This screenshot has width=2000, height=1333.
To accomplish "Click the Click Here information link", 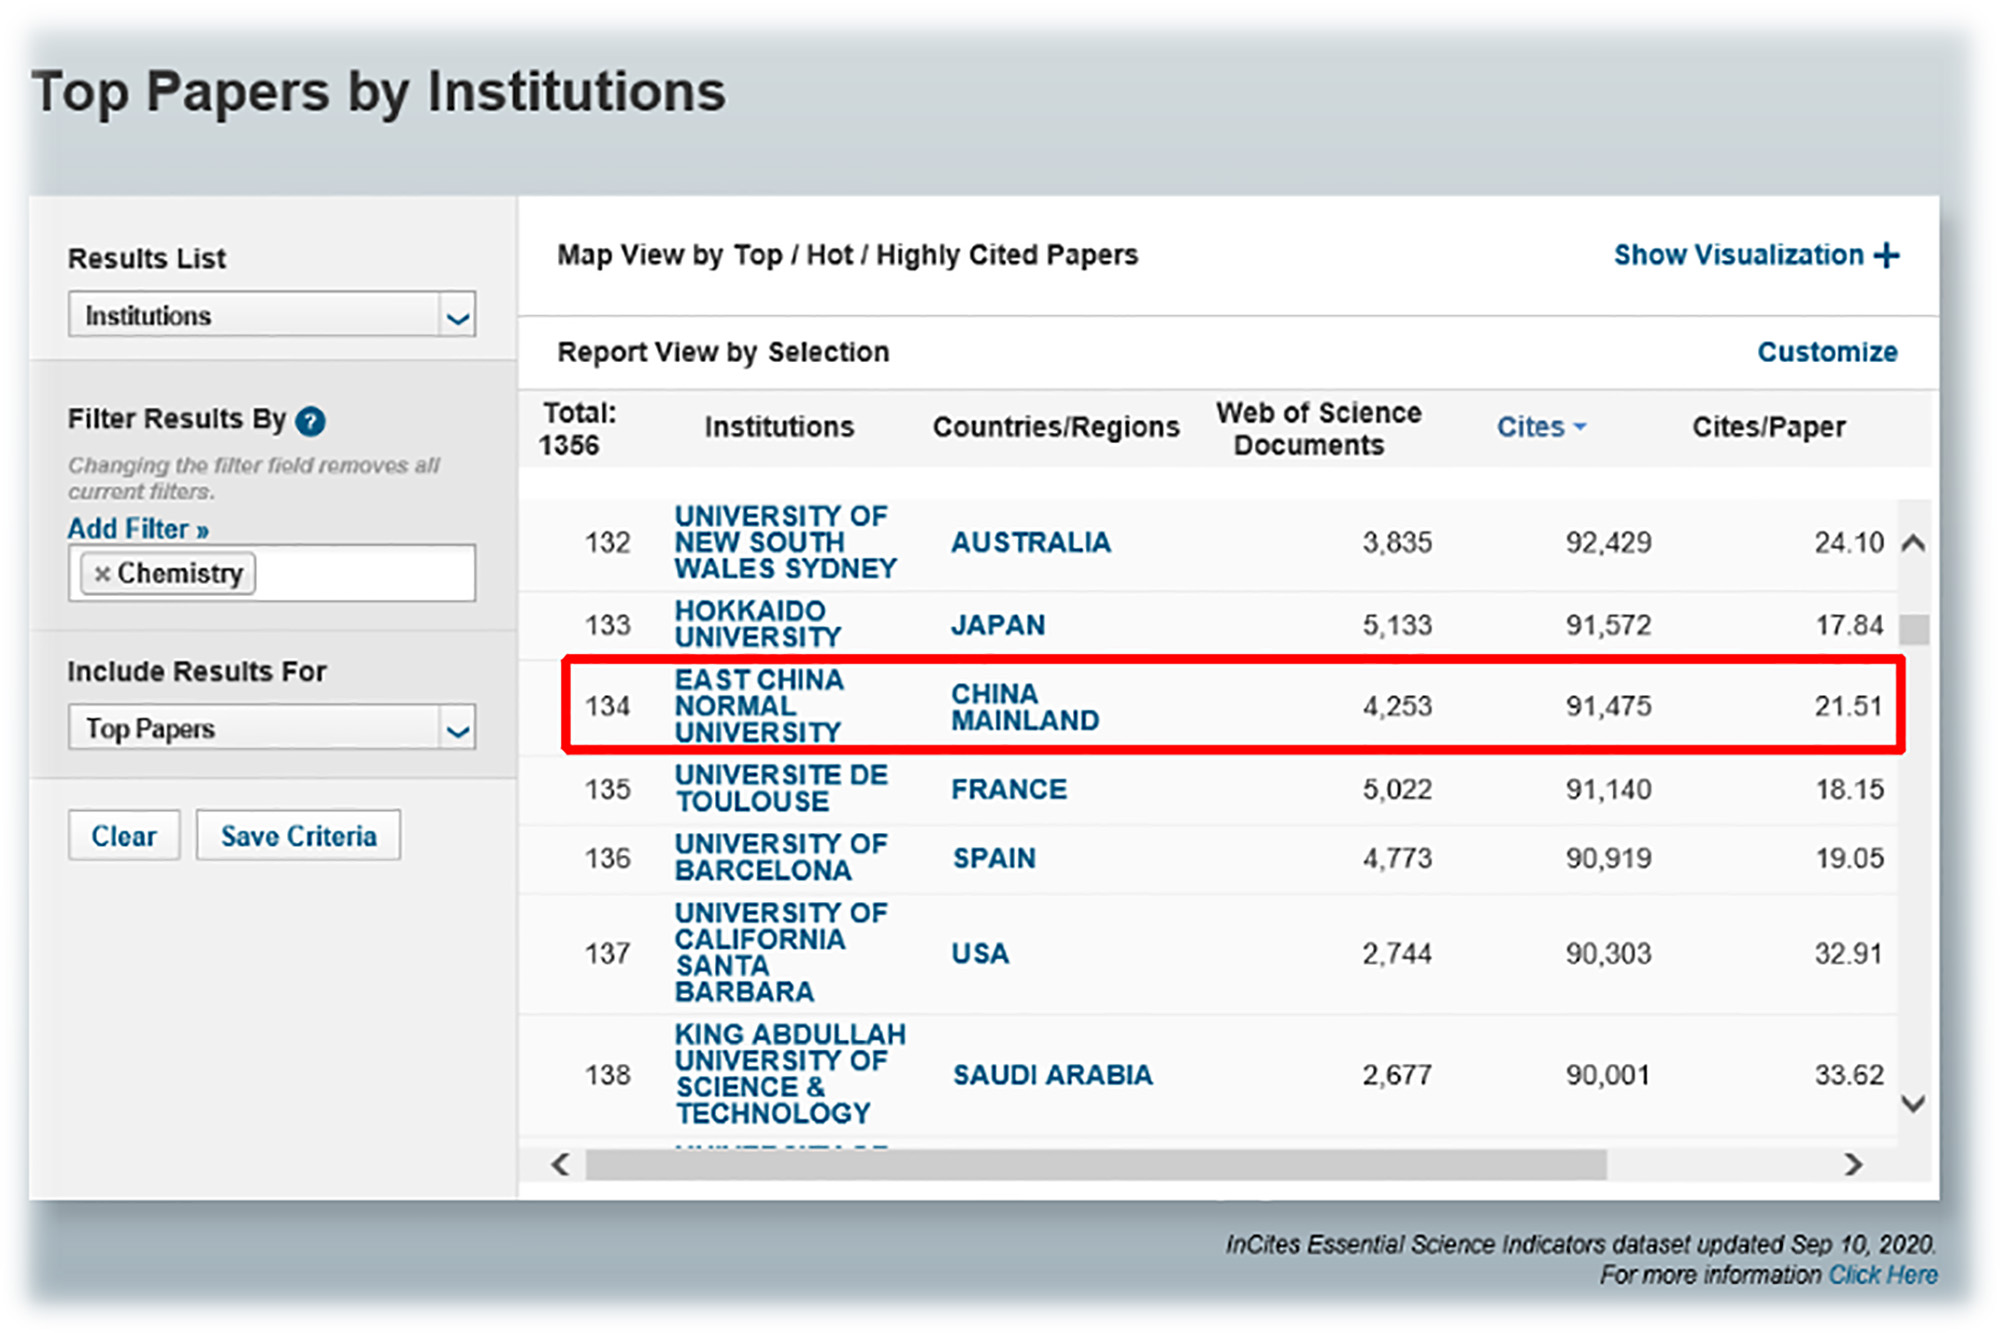I will click(x=1882, y=1276).
